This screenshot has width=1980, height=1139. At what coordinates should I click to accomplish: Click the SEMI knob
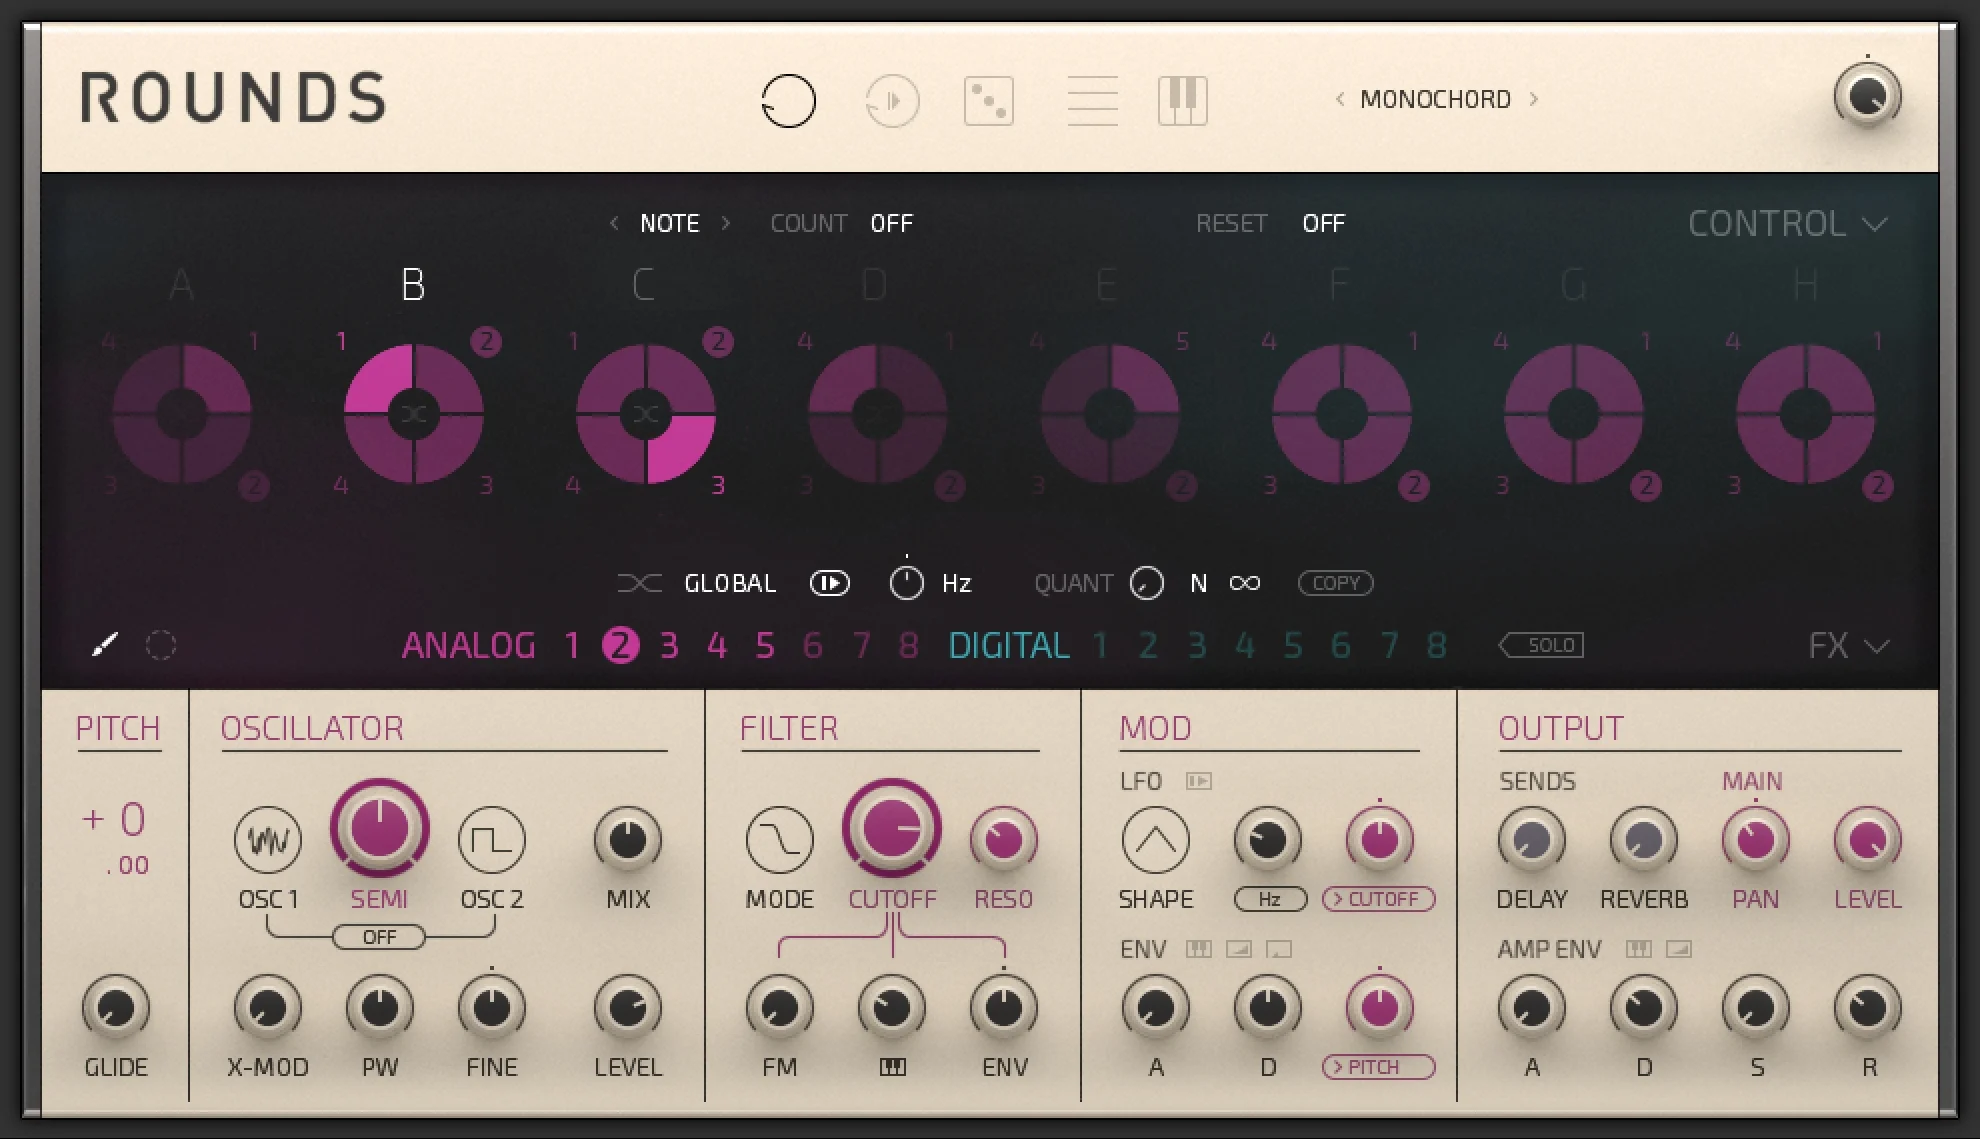[x=380, y=828]
